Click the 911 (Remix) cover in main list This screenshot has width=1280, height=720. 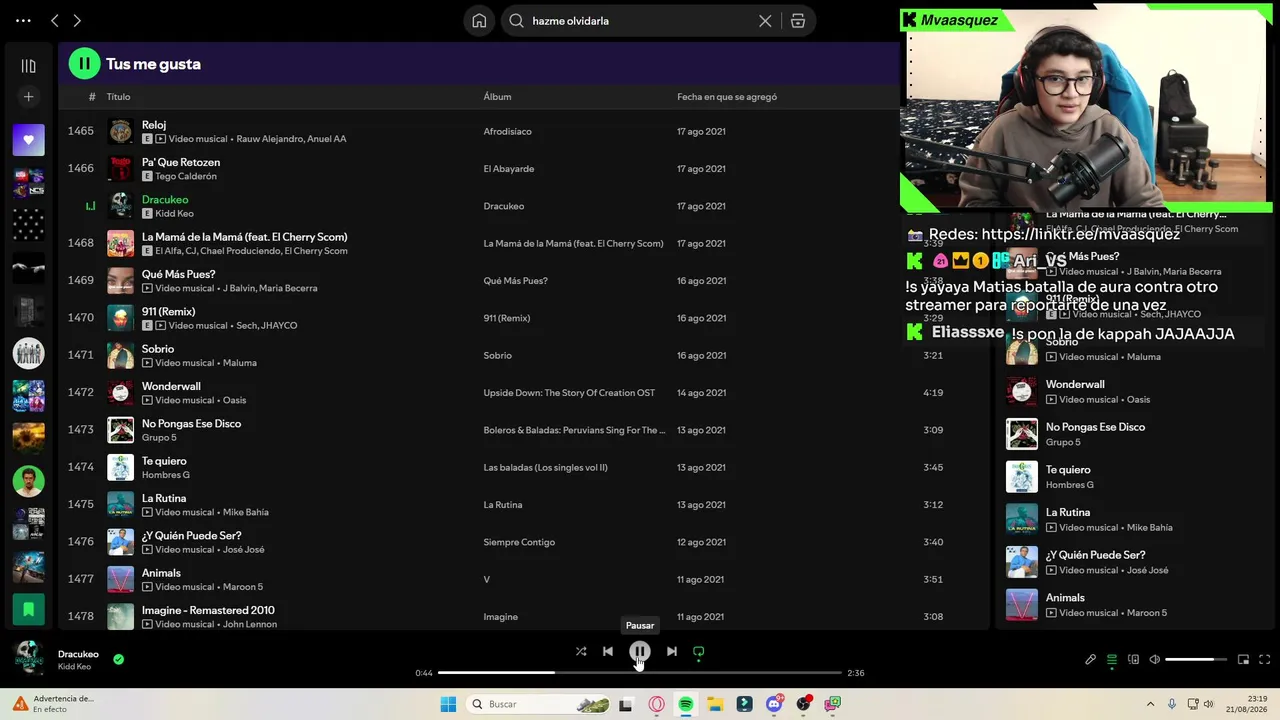click(x=121, y=318)
